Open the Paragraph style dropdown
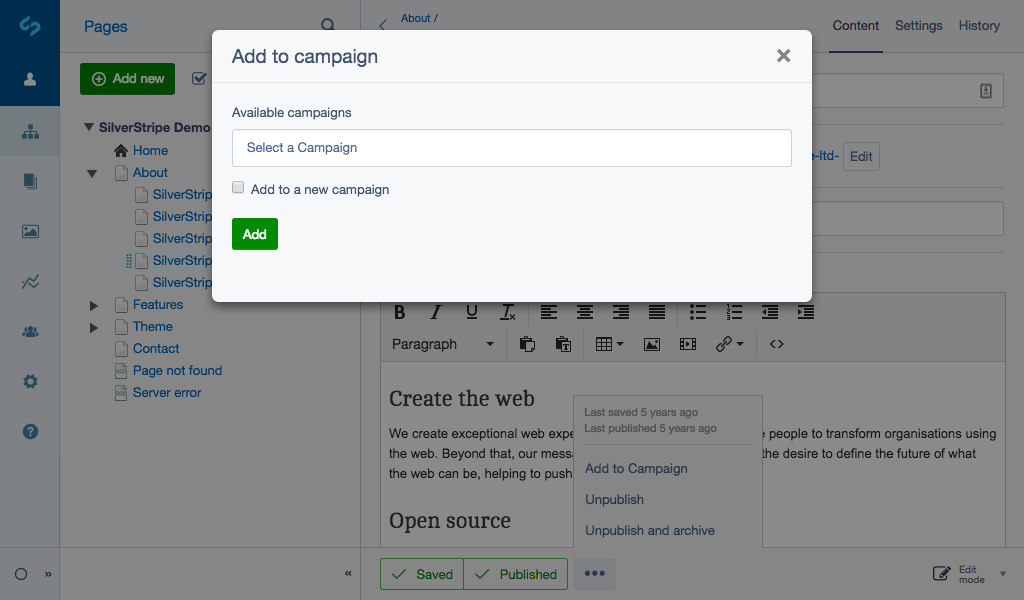Image resolution: width=1024 pixels, height=600 pixels. (444, 344)
